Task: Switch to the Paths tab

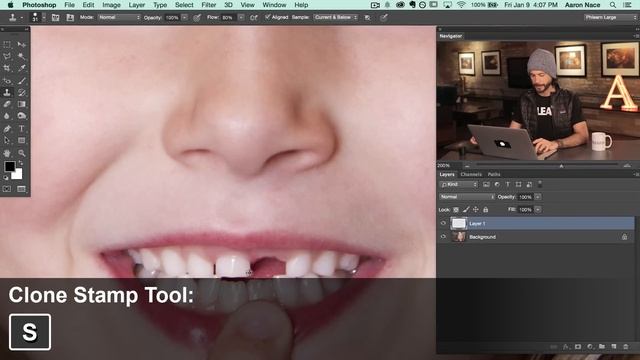Action: 494,174
